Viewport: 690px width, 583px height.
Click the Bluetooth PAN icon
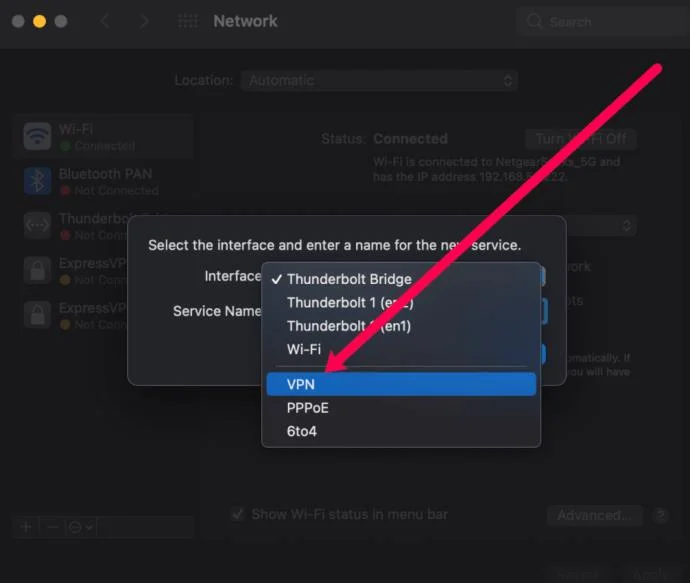(37, 181)
